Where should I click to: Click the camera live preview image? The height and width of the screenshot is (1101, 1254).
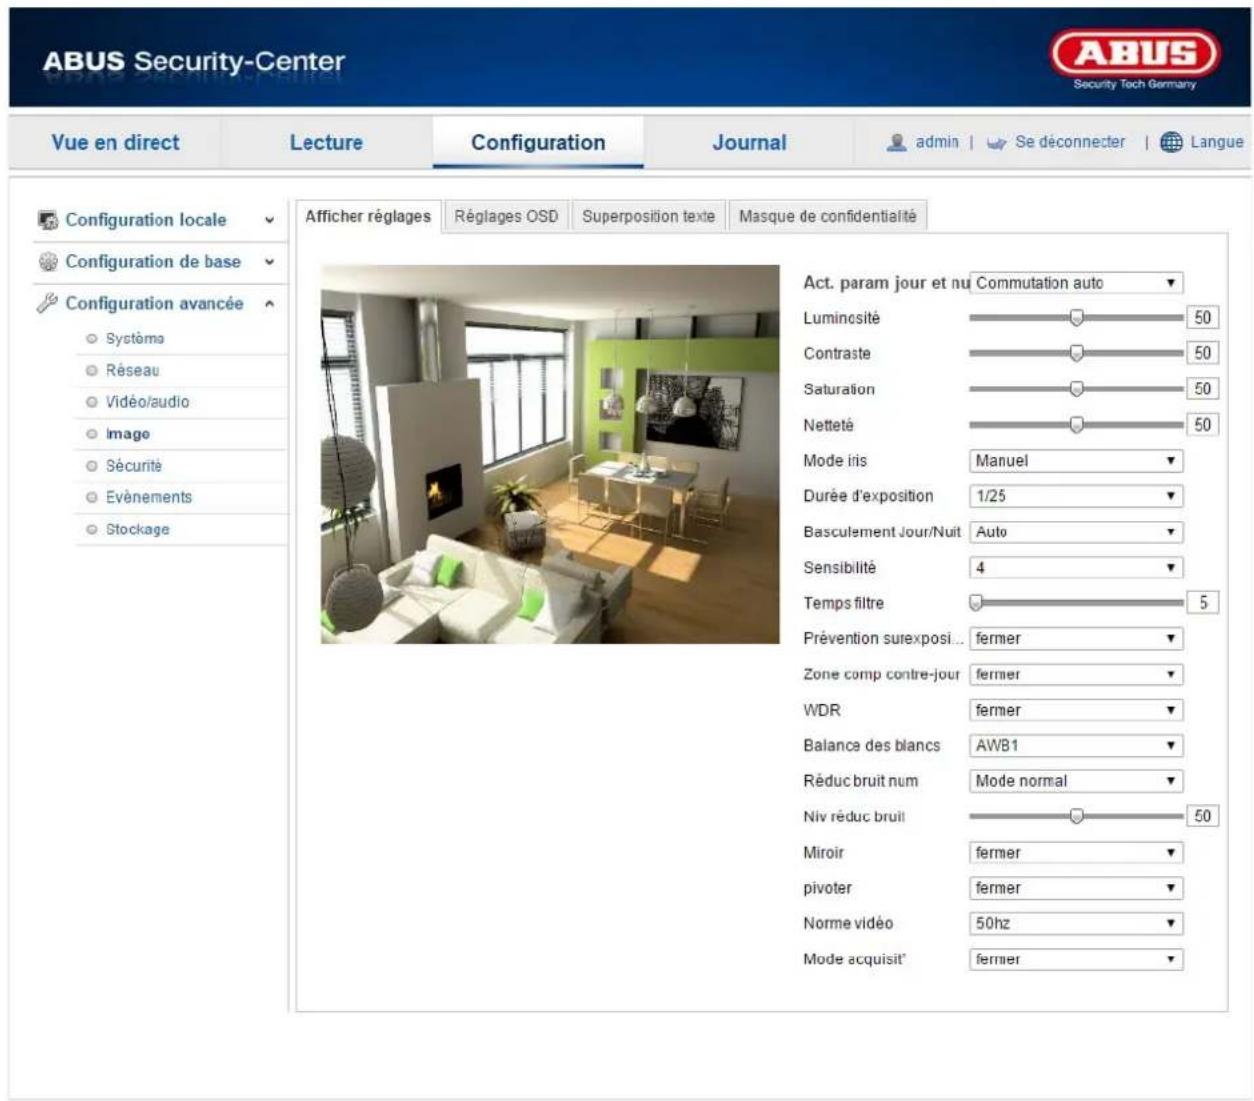coord(550,454)
